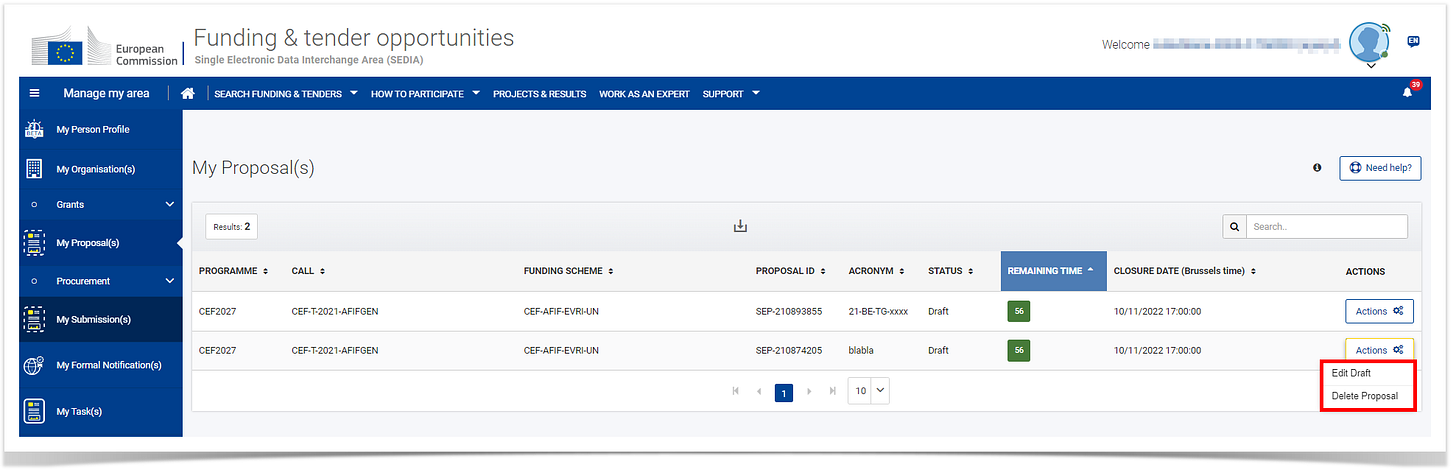Open My Submission(s) link

(x=94, y=320)
